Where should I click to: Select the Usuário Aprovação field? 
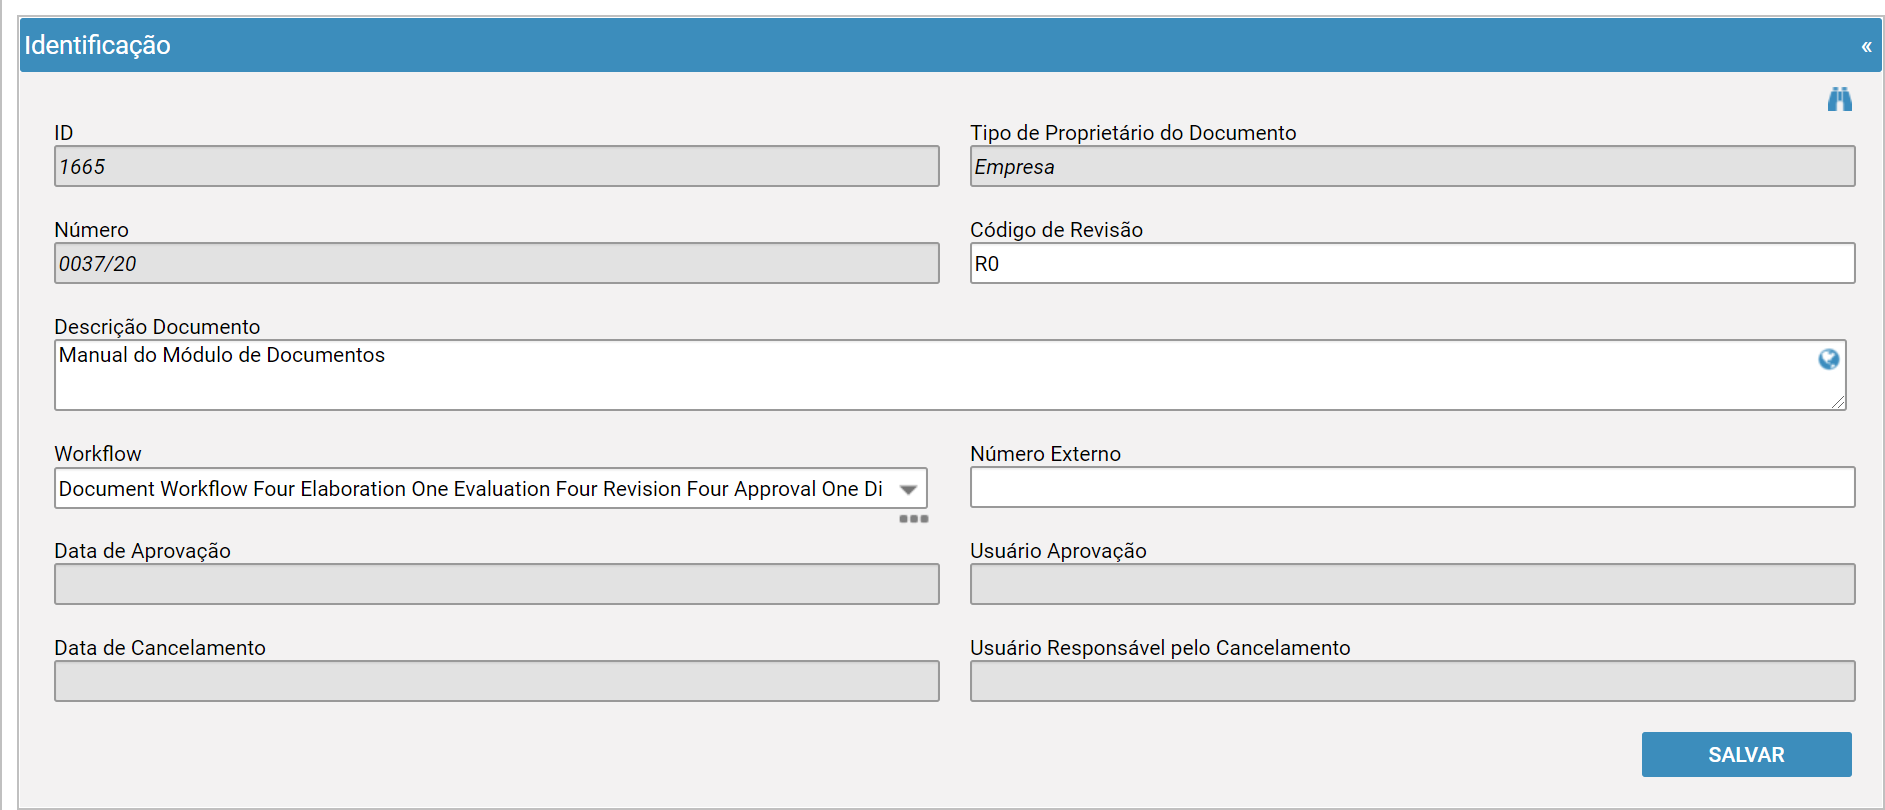[1412, 585]
